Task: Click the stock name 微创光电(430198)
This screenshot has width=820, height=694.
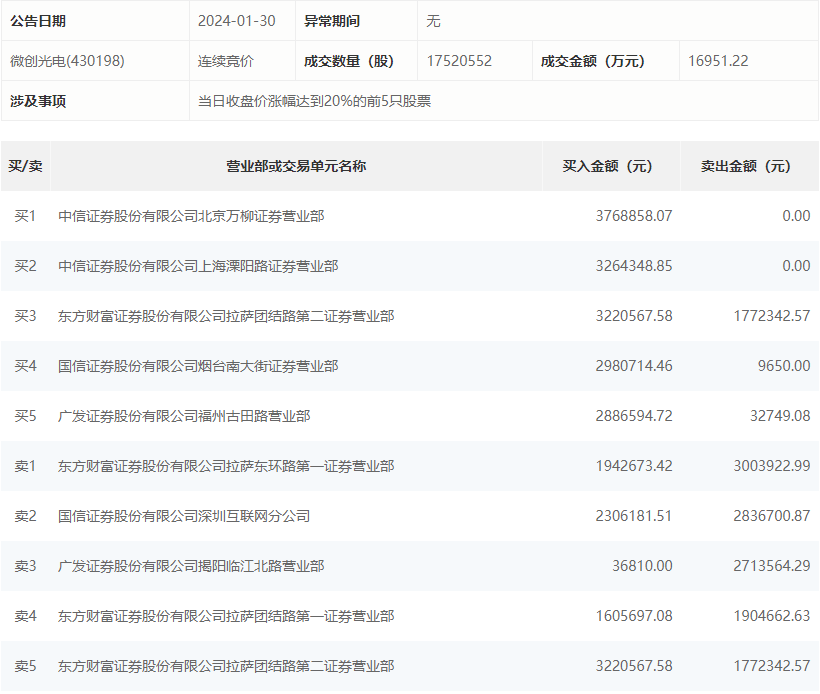Action: (67, 61)
